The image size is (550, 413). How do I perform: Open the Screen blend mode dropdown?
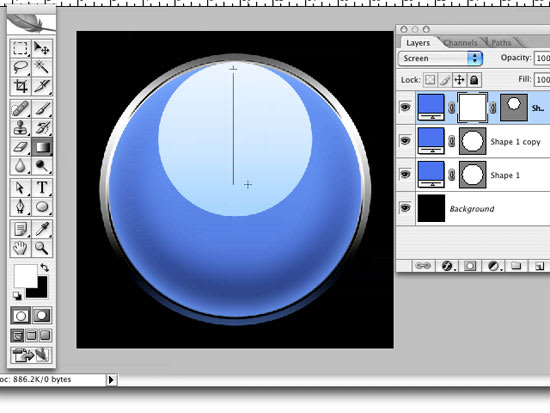point(440,58)
